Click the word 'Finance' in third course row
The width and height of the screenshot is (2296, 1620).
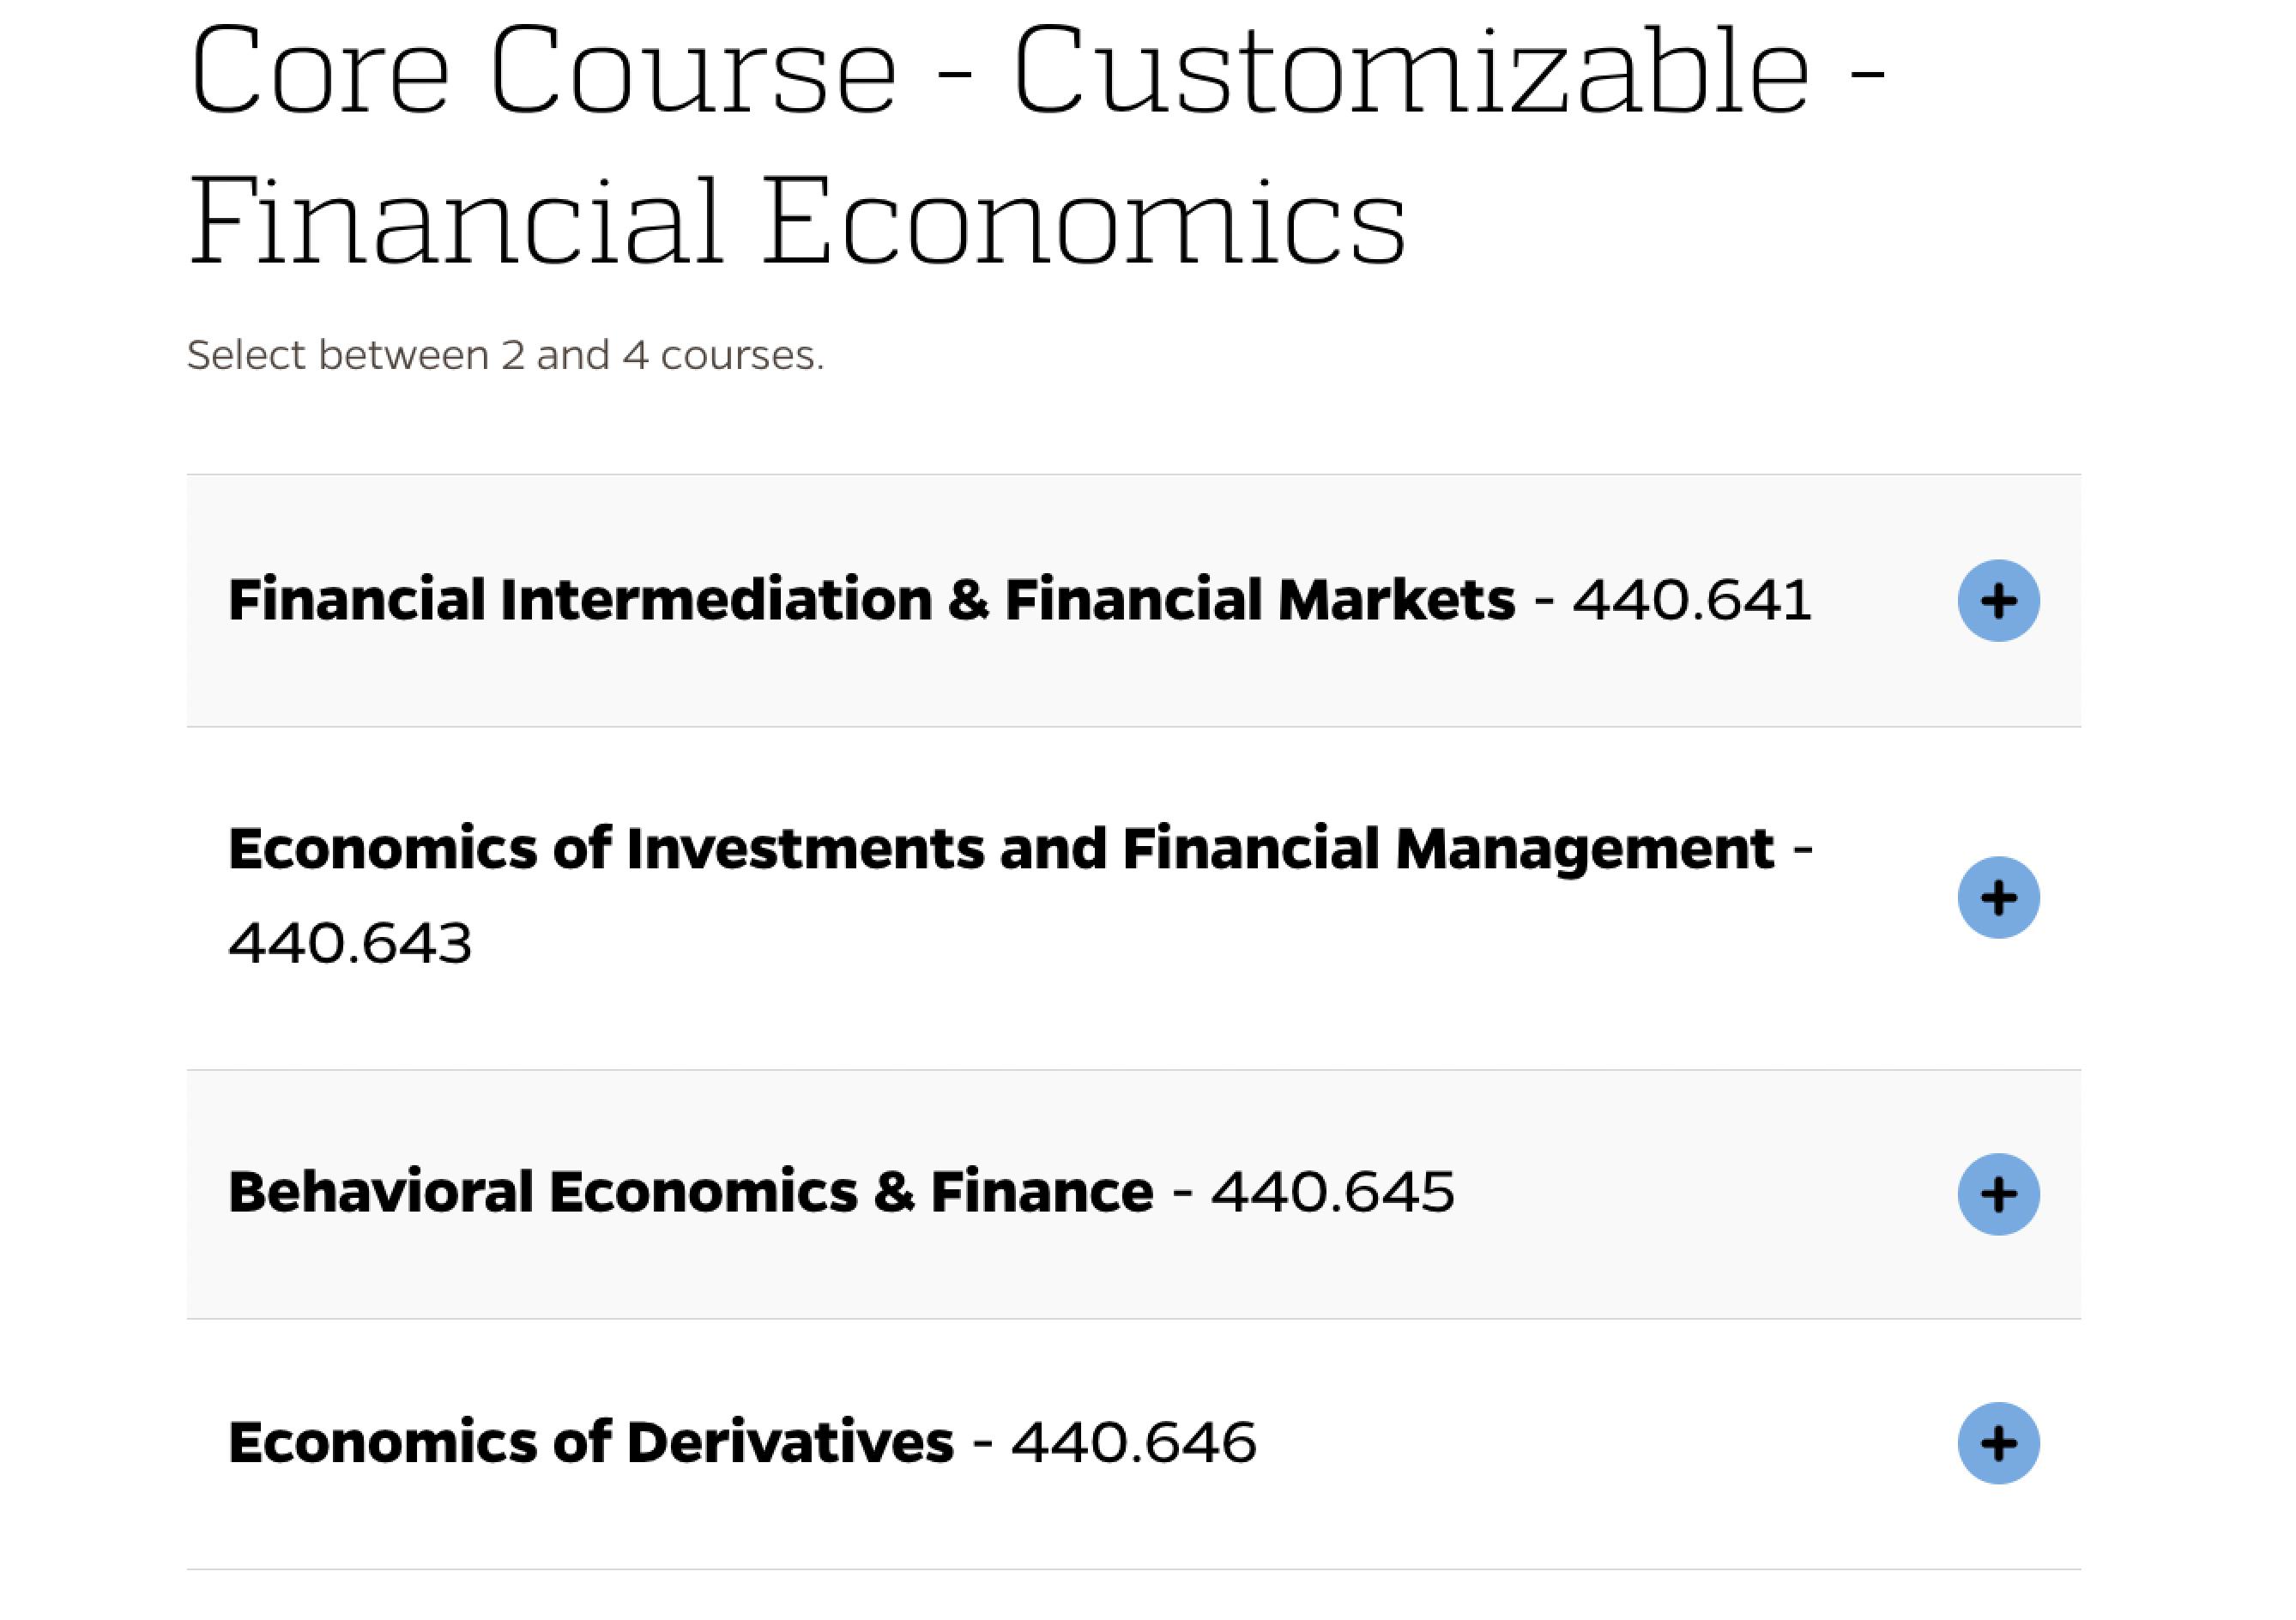(1041, 1192)
